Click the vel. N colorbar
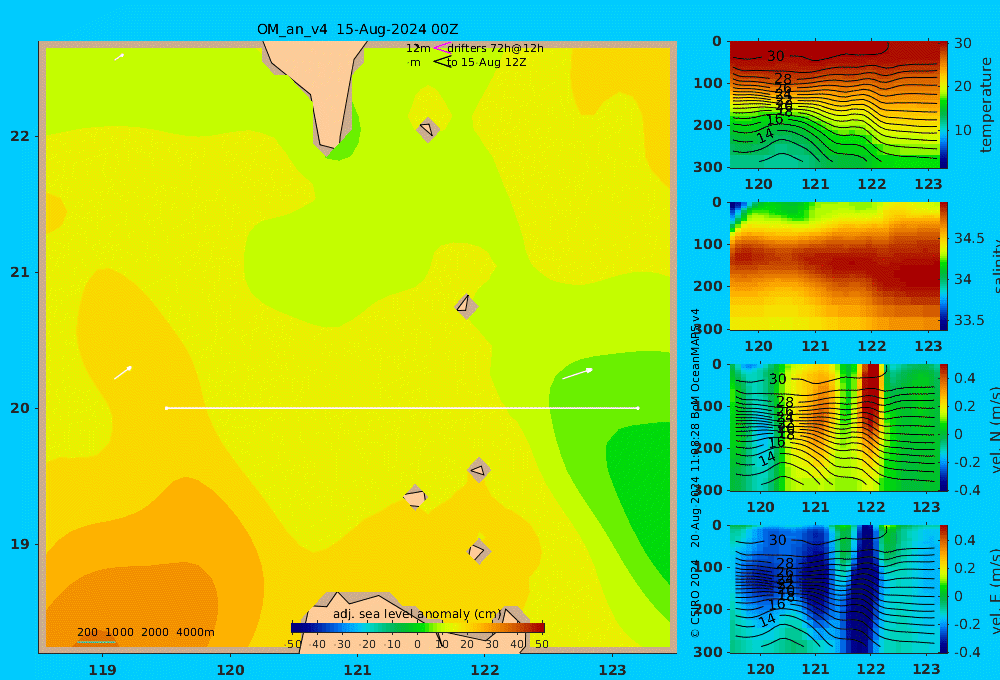Image resolution: width=1000 pixels, height=680 pixels. (943, 427)
